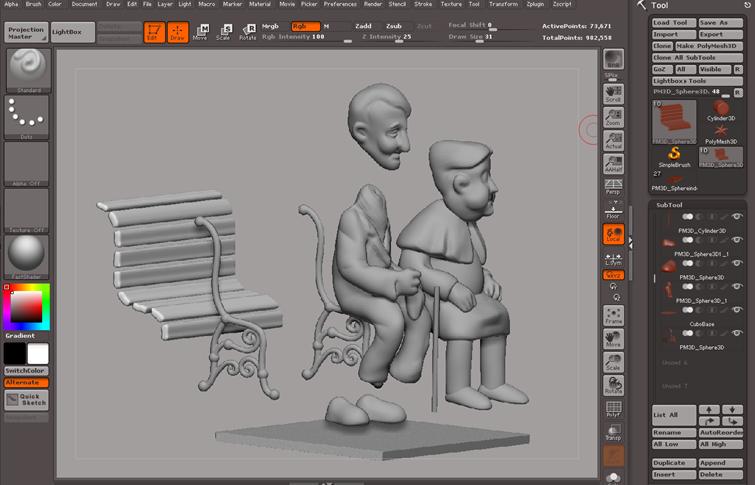Image resolution: width=755 pixels, height=485 pixels.
Task: Click the main color picker square
Action: pyautogui.click(x=26, y=308)
